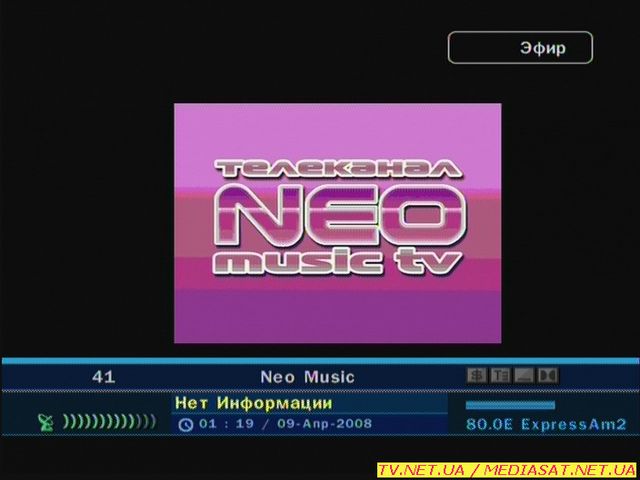Click the Нет Информации programme text
This screenshot has height=480, width=640.
pyautogui.click(x=253, y=403)
